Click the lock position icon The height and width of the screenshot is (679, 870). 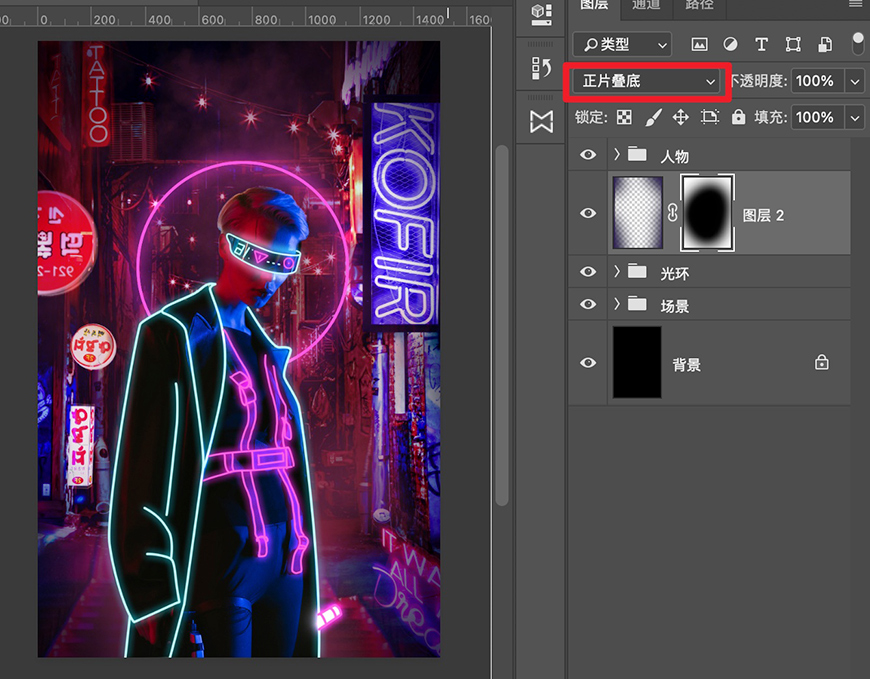tap(680, 117)
